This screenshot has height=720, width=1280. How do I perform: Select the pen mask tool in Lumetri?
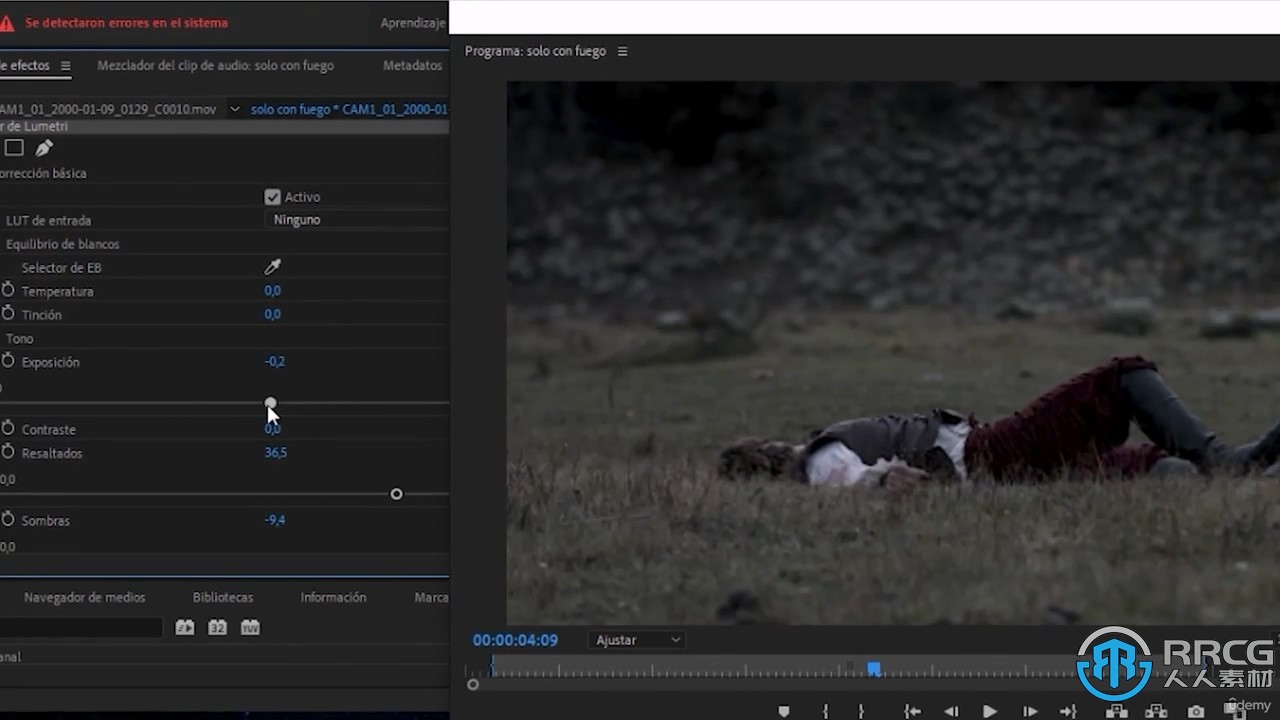[44, 148]
